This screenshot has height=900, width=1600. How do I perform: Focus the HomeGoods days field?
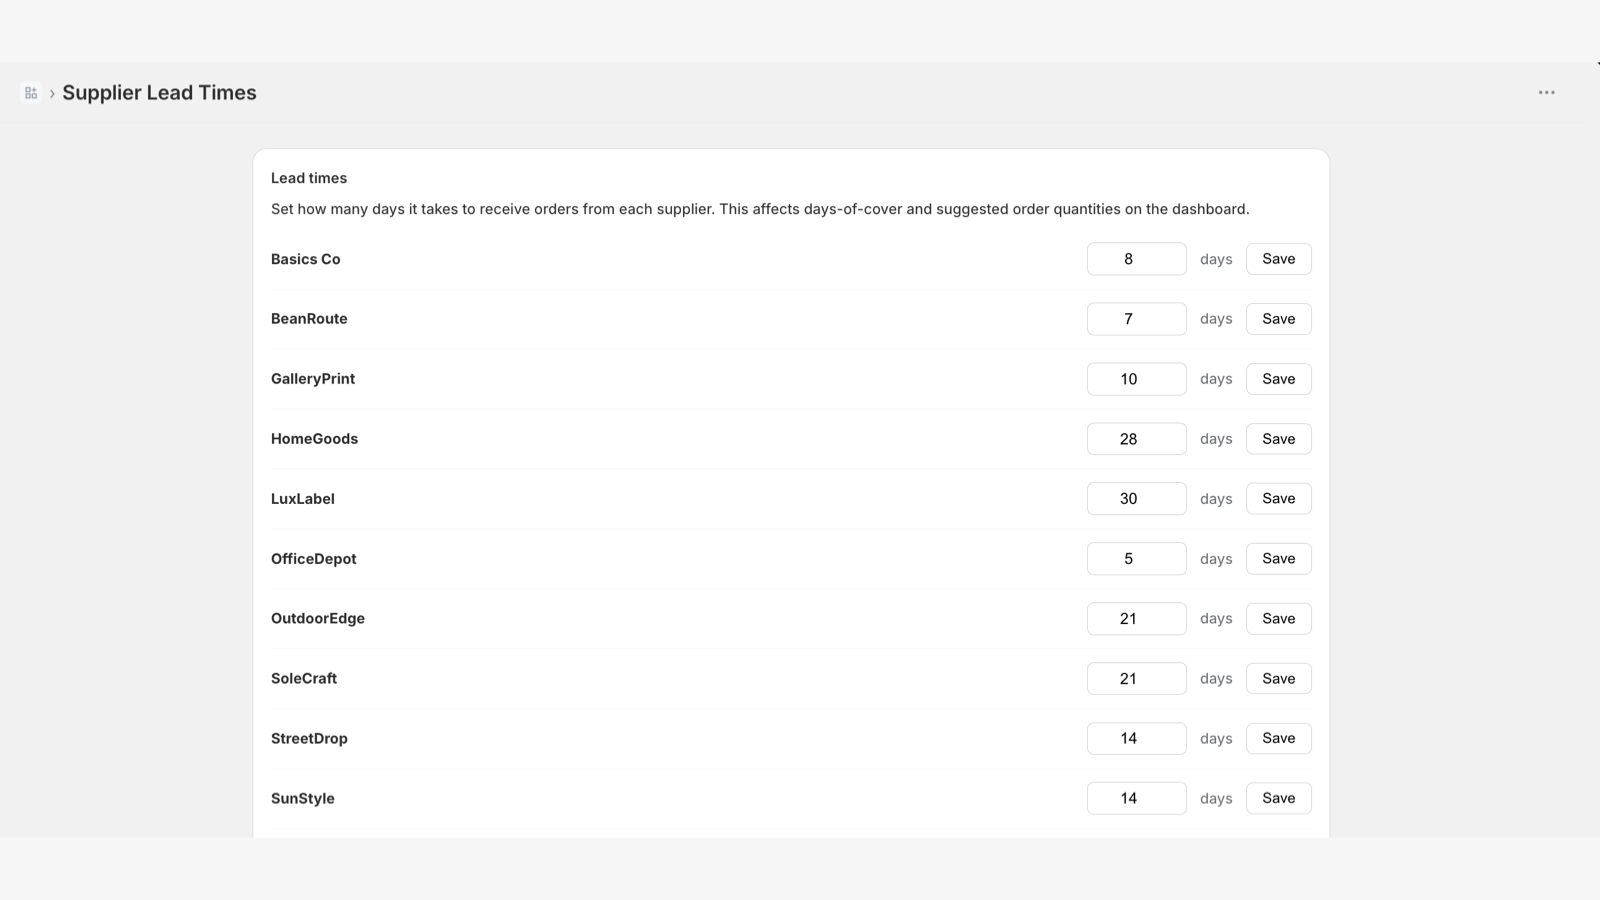pos(1136,439)
